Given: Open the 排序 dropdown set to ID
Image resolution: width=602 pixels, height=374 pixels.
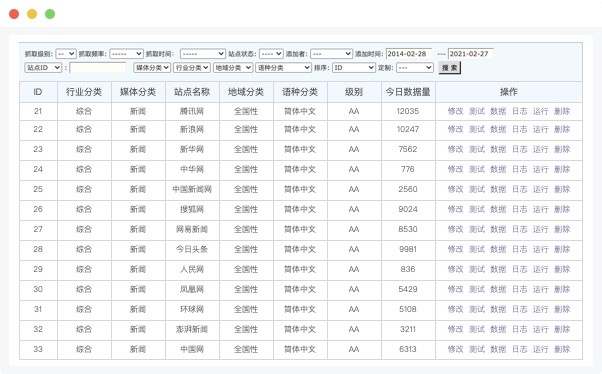Looking at the screenshot, I should click(354, 68).
